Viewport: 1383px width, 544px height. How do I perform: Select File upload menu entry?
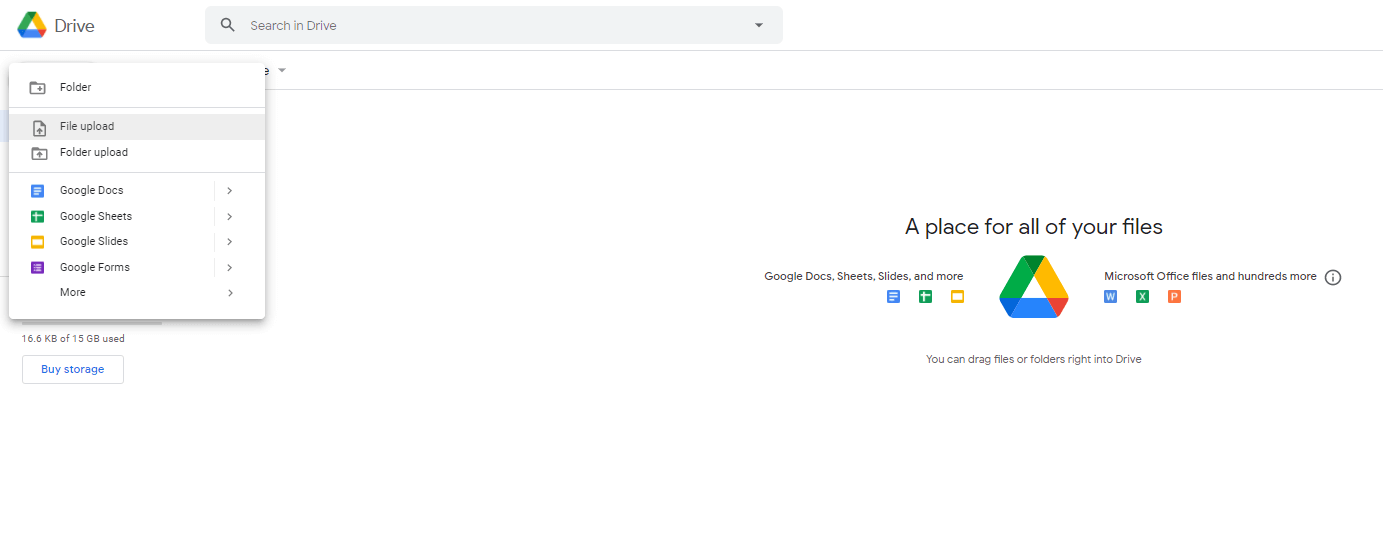pyautogui.click(x=137, y=127)
